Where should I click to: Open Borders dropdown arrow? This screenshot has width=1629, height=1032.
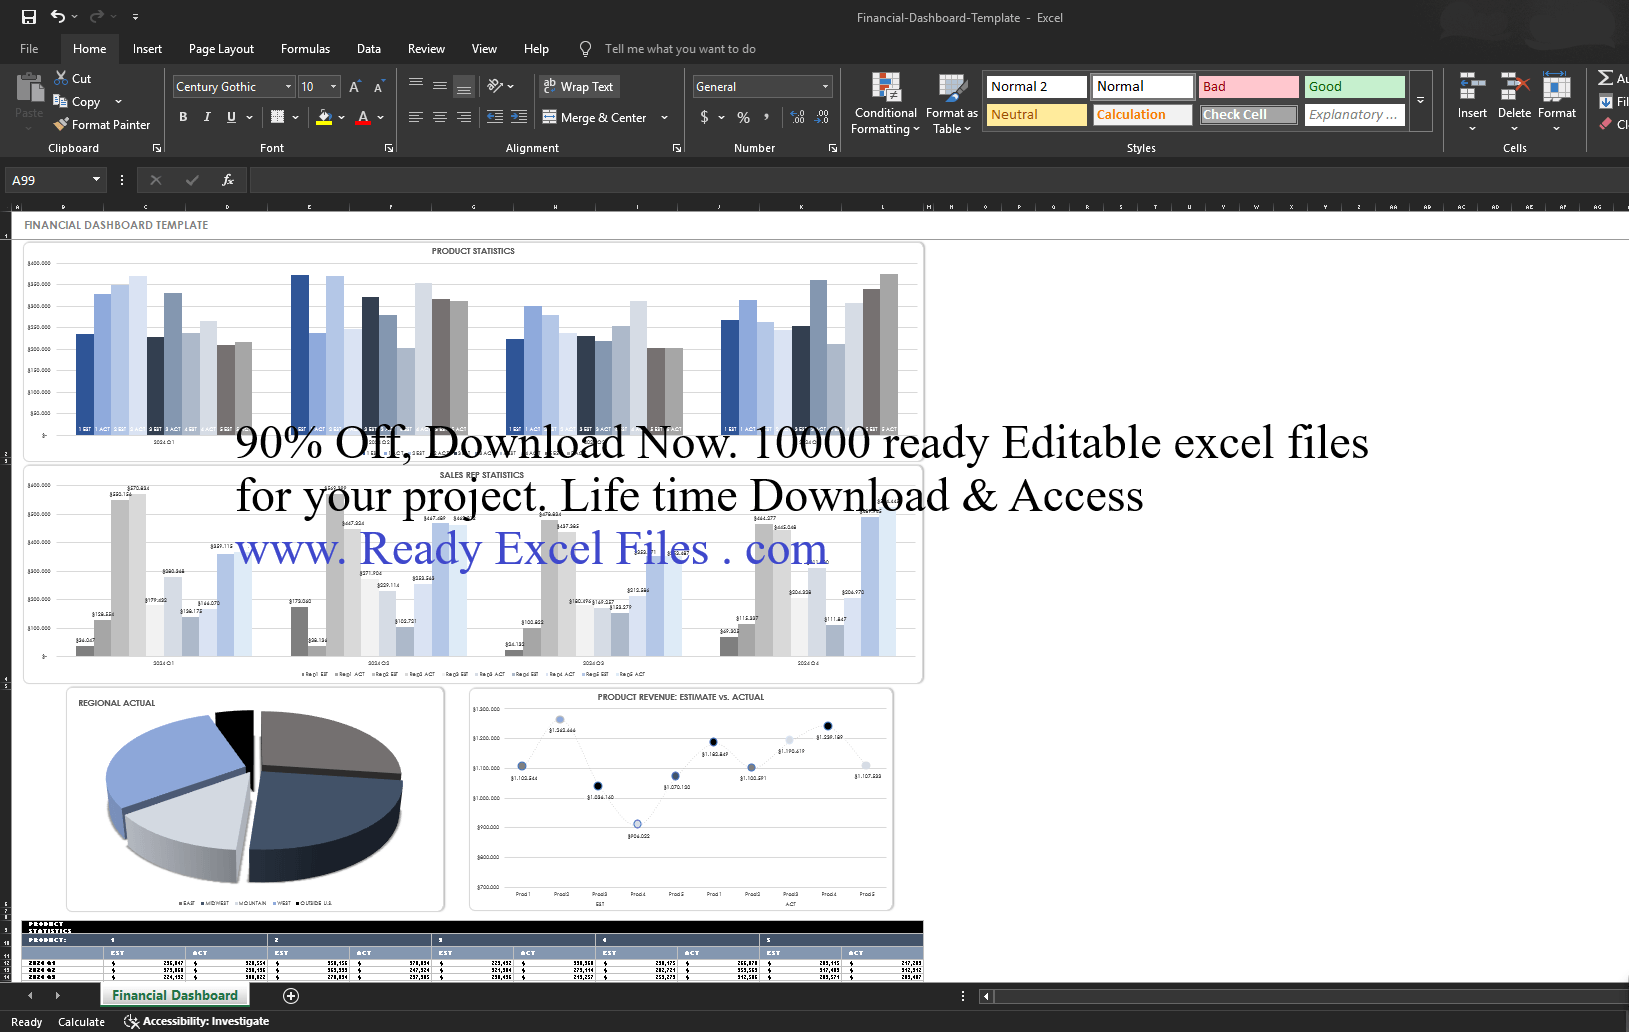(296, 117)
